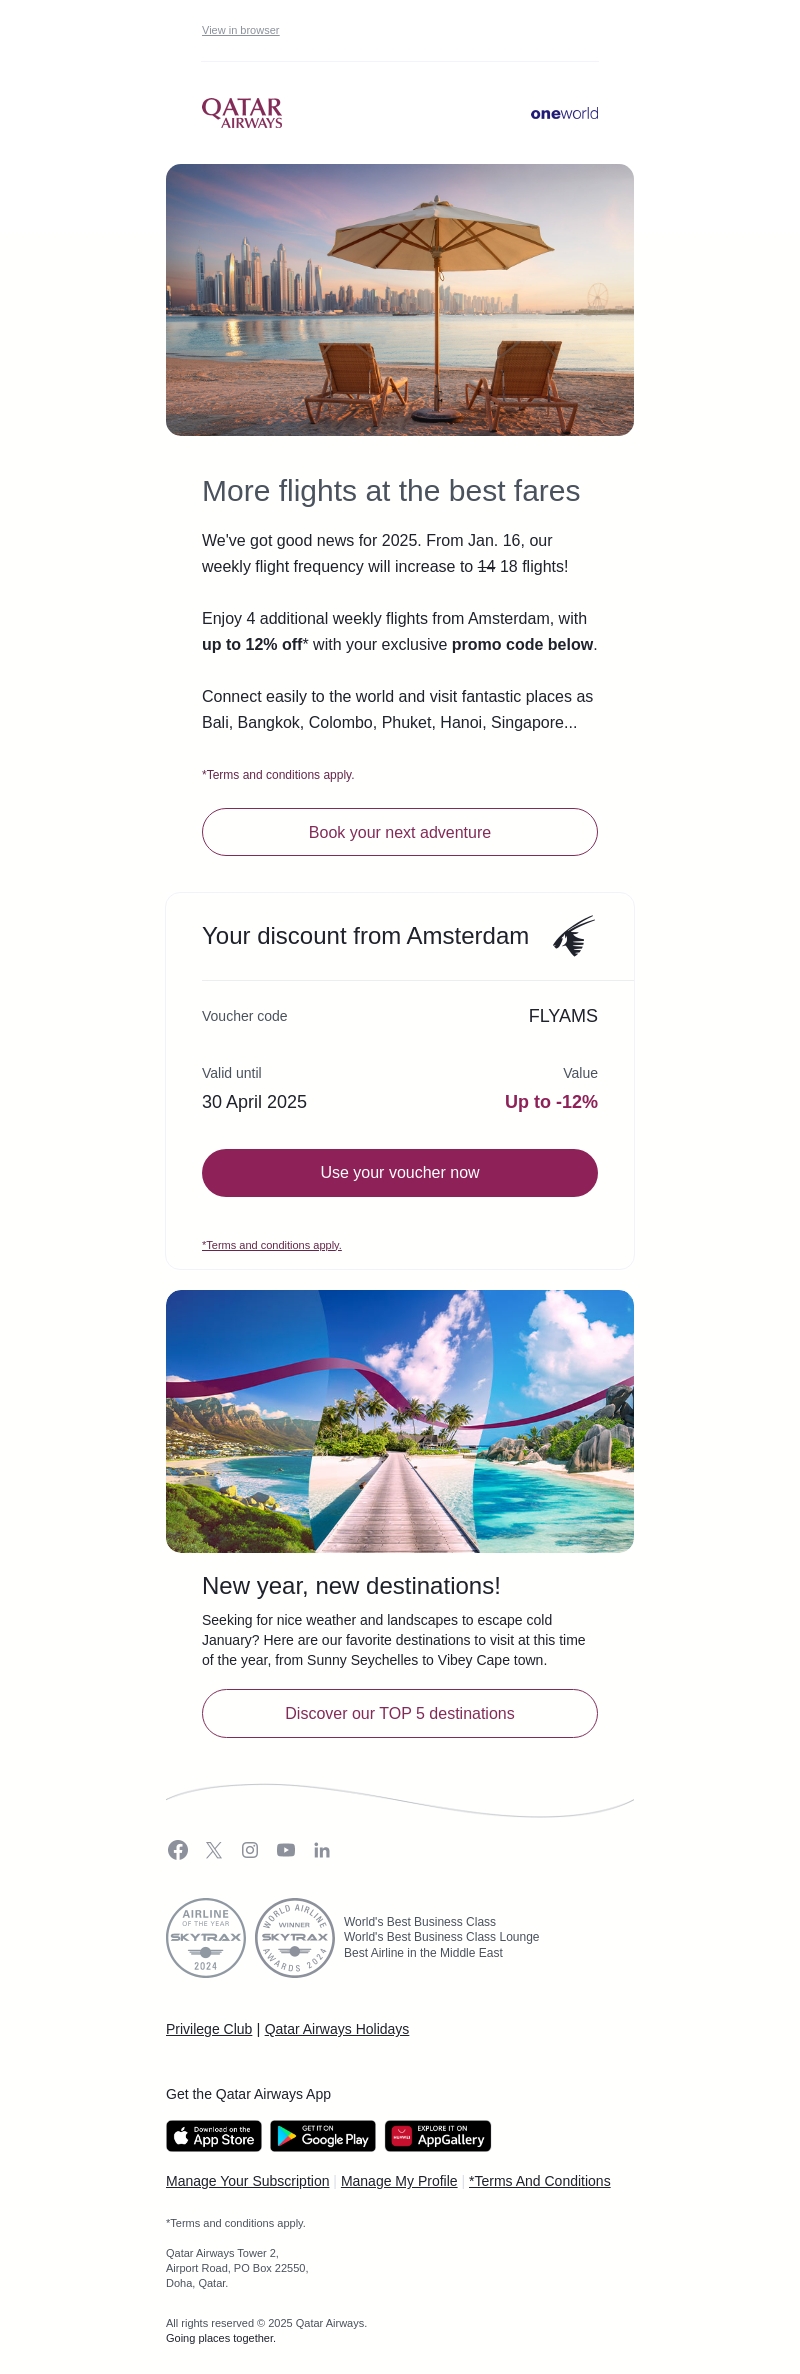Click the Download on the App Store badge

coord(214,2136)
